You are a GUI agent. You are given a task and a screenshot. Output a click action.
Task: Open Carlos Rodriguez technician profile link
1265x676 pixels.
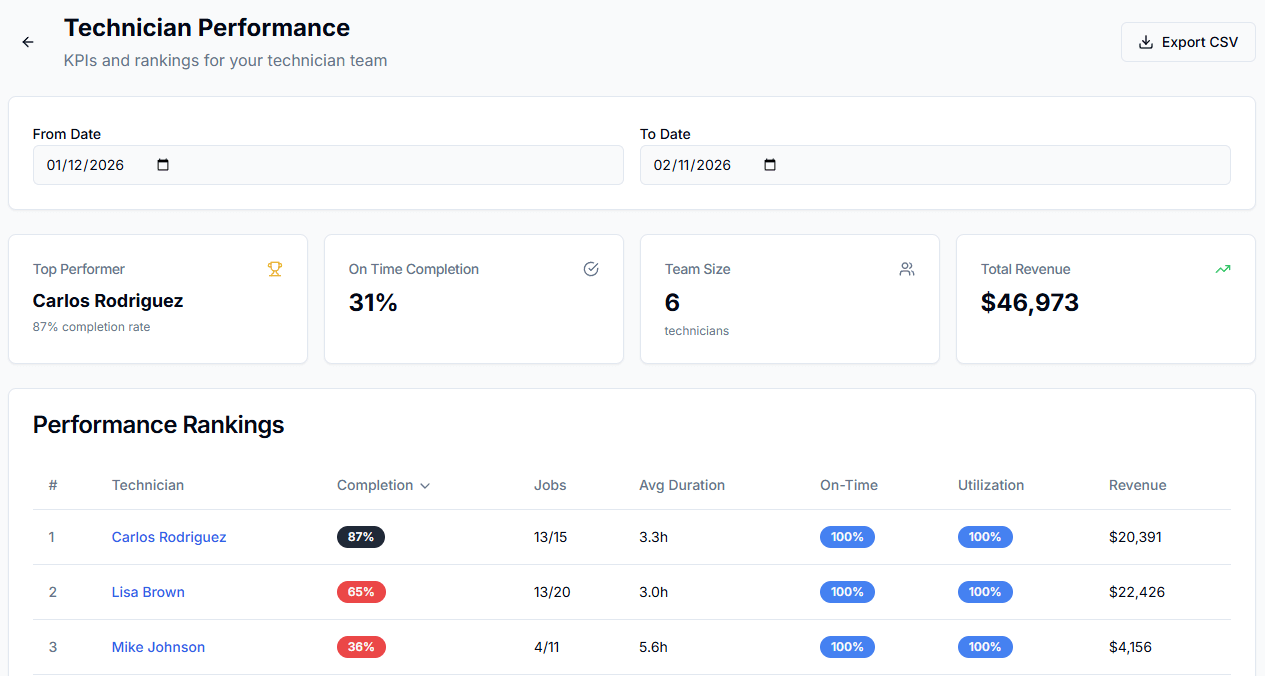169,537
